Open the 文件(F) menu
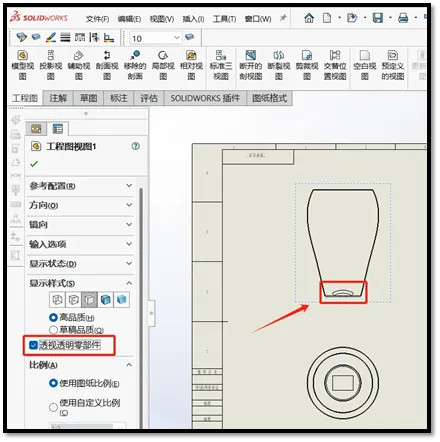This screenshot has width=440, height=442. click(97, 19)
